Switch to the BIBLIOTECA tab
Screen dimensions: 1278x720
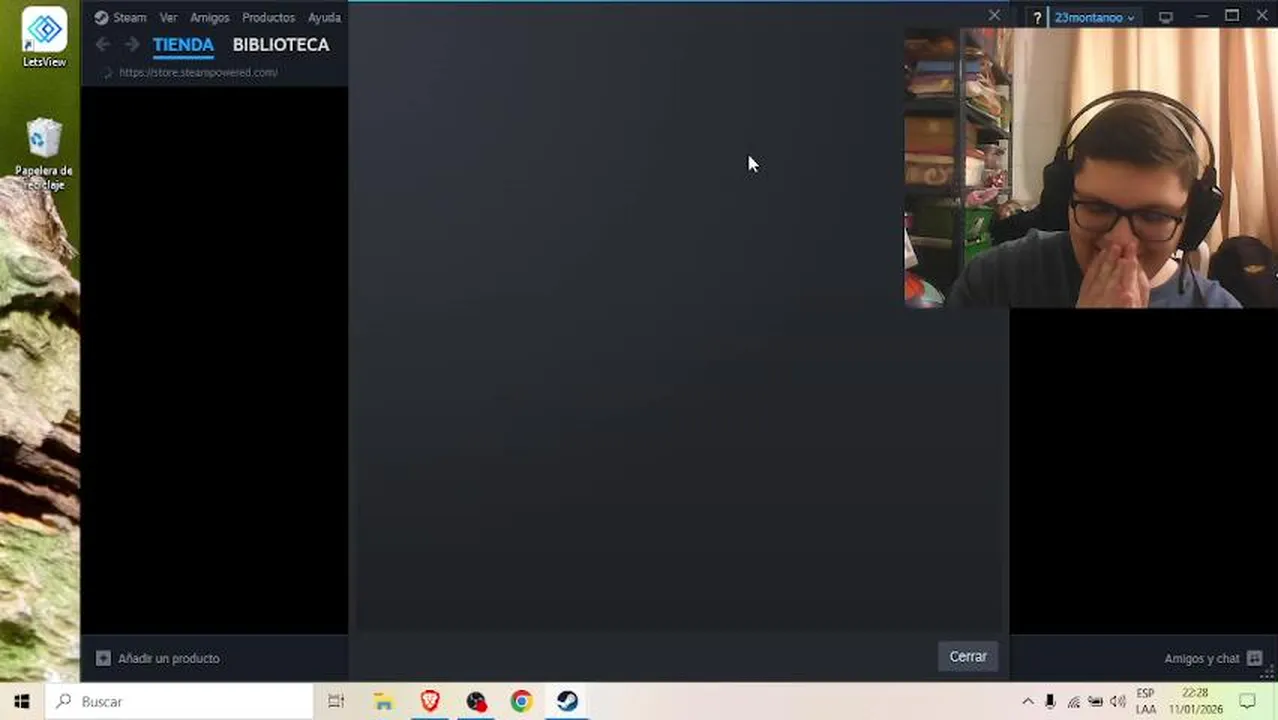click(281, 44)
